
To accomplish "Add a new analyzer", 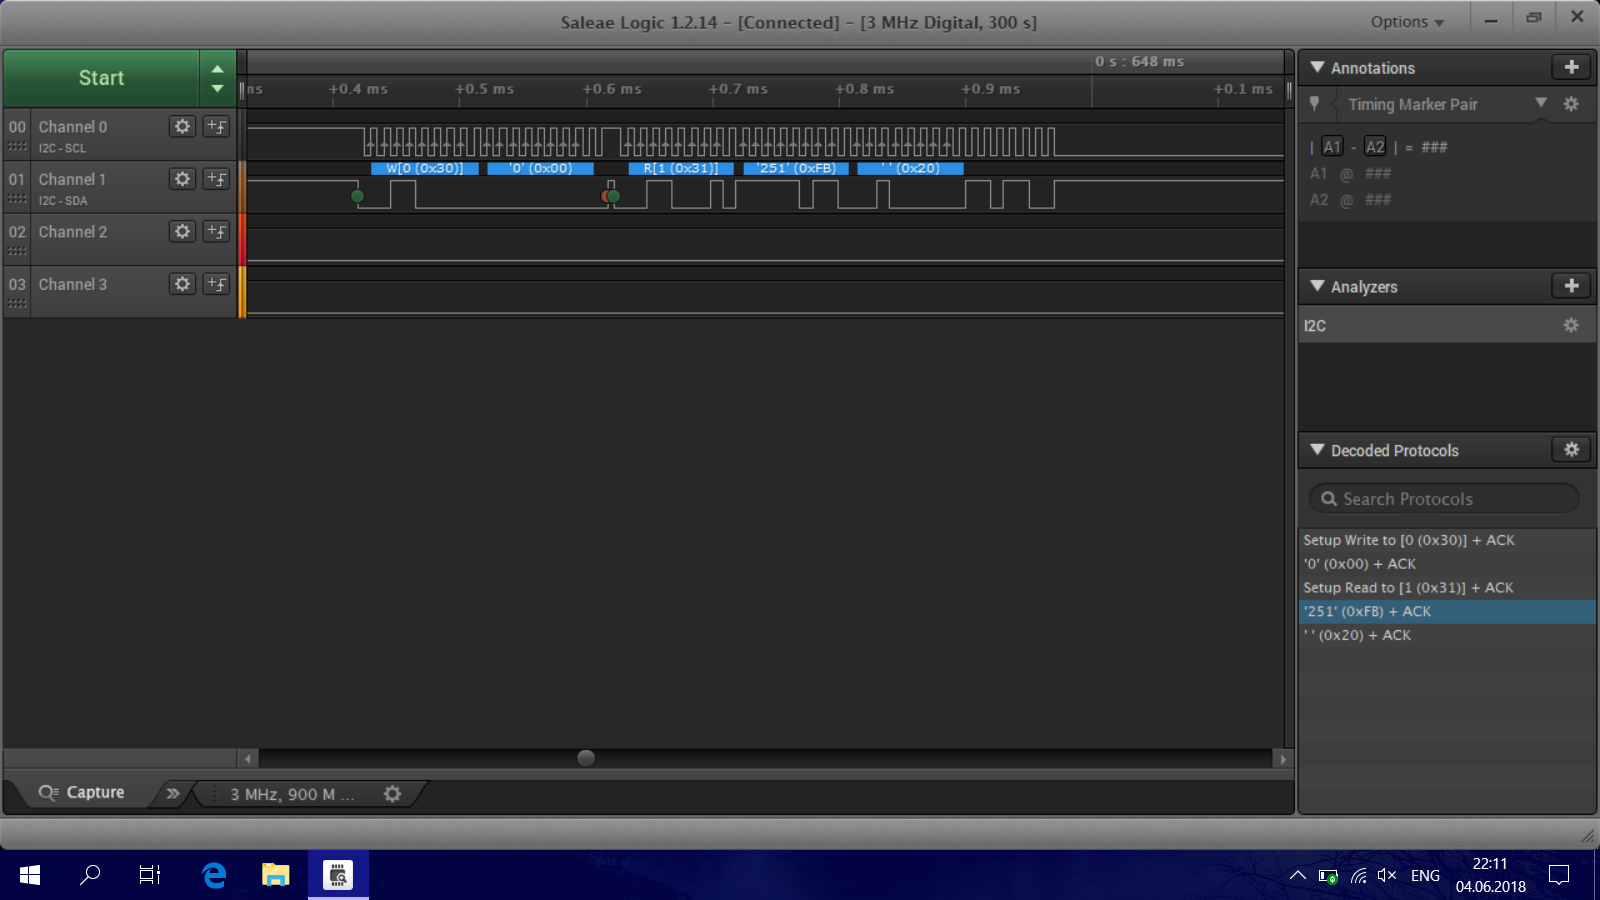I will point(1571,286).
